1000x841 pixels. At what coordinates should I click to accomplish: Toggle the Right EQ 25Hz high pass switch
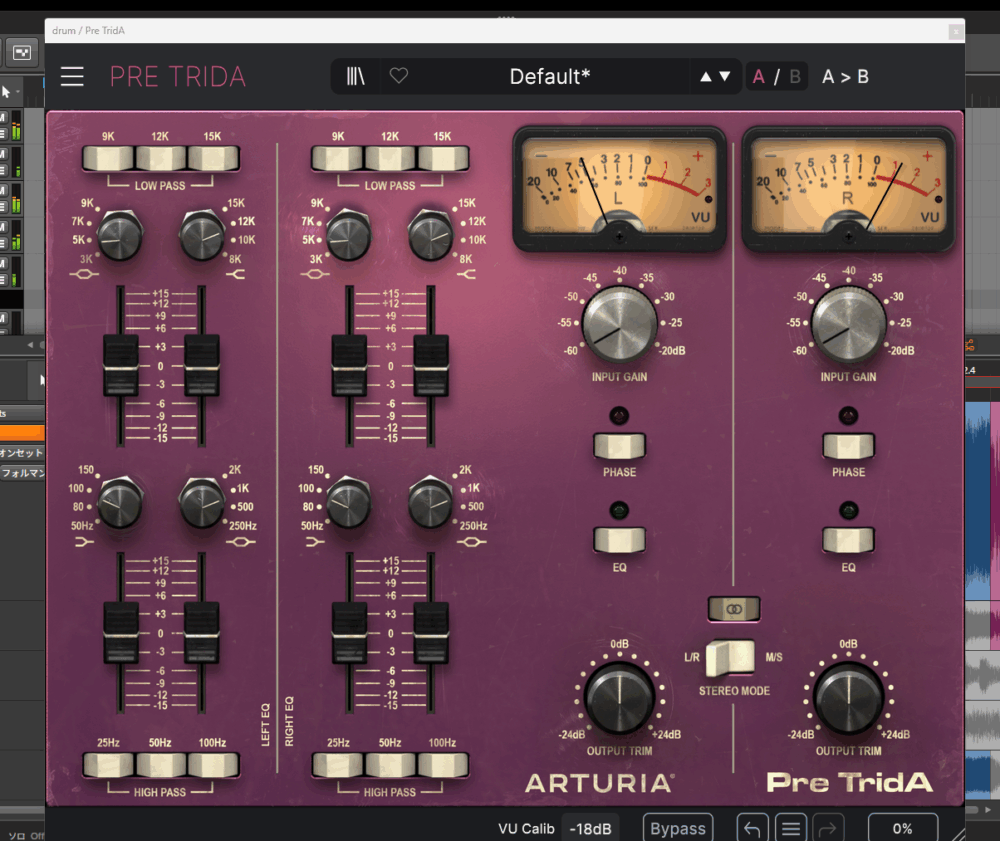(338, 764)
